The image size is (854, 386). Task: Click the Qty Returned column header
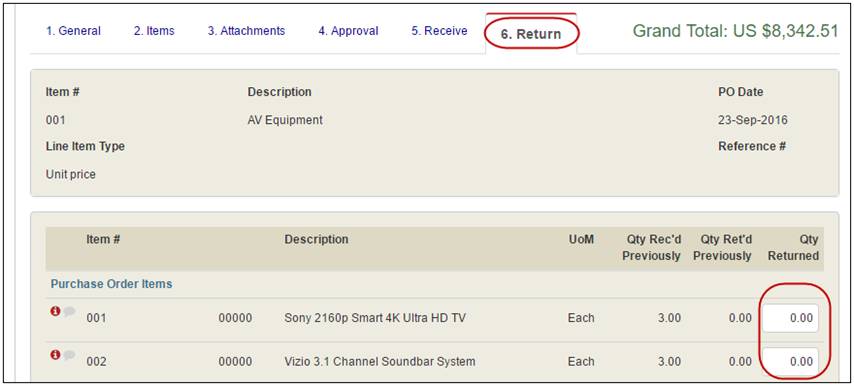(793, 248)
